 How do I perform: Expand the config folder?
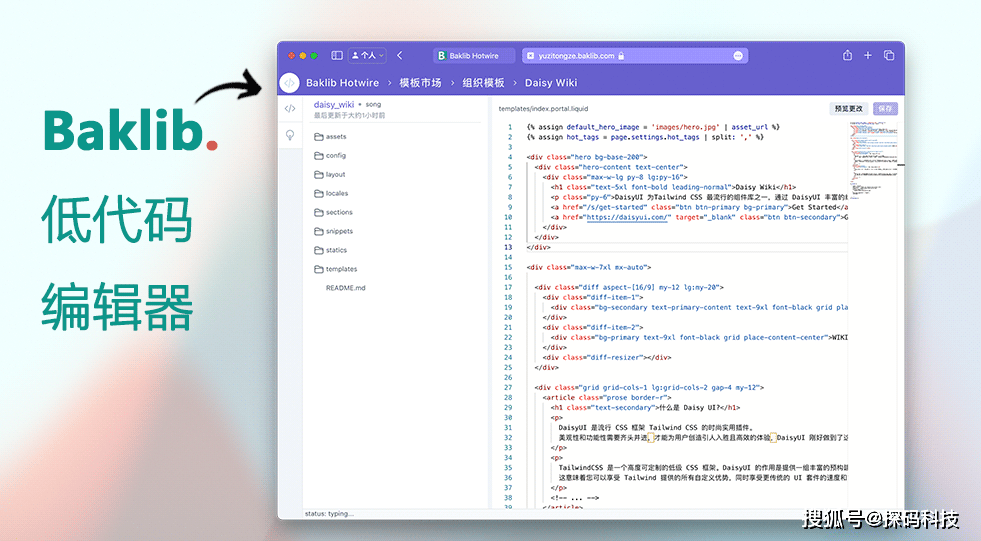(330, 155)
